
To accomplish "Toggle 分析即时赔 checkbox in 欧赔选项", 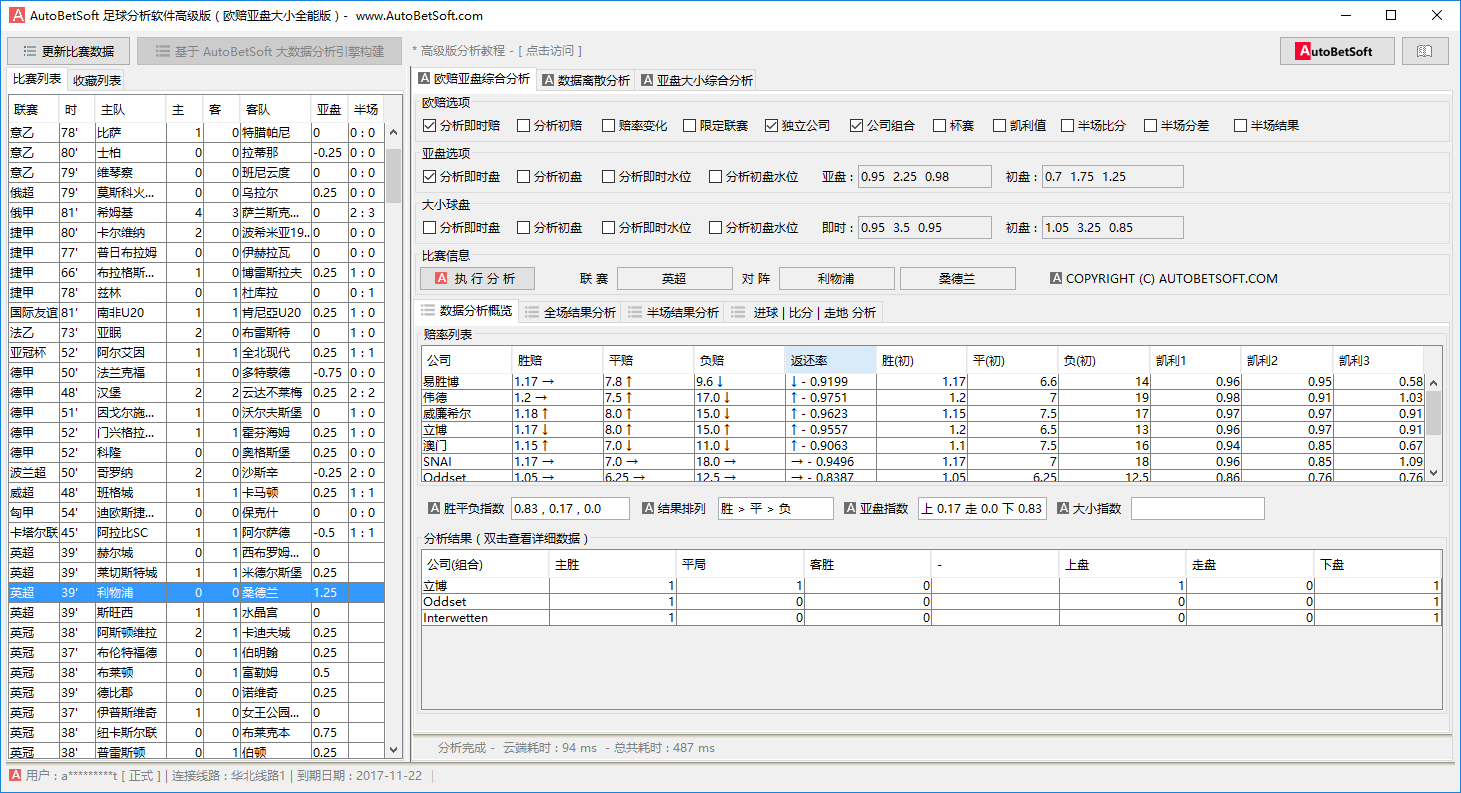I will click(x=461, y=126).
